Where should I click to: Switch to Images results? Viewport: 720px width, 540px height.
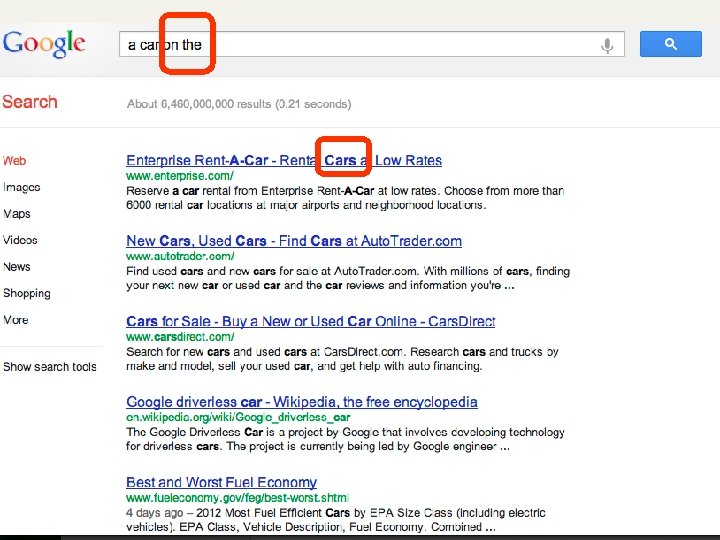pos(21,187)
